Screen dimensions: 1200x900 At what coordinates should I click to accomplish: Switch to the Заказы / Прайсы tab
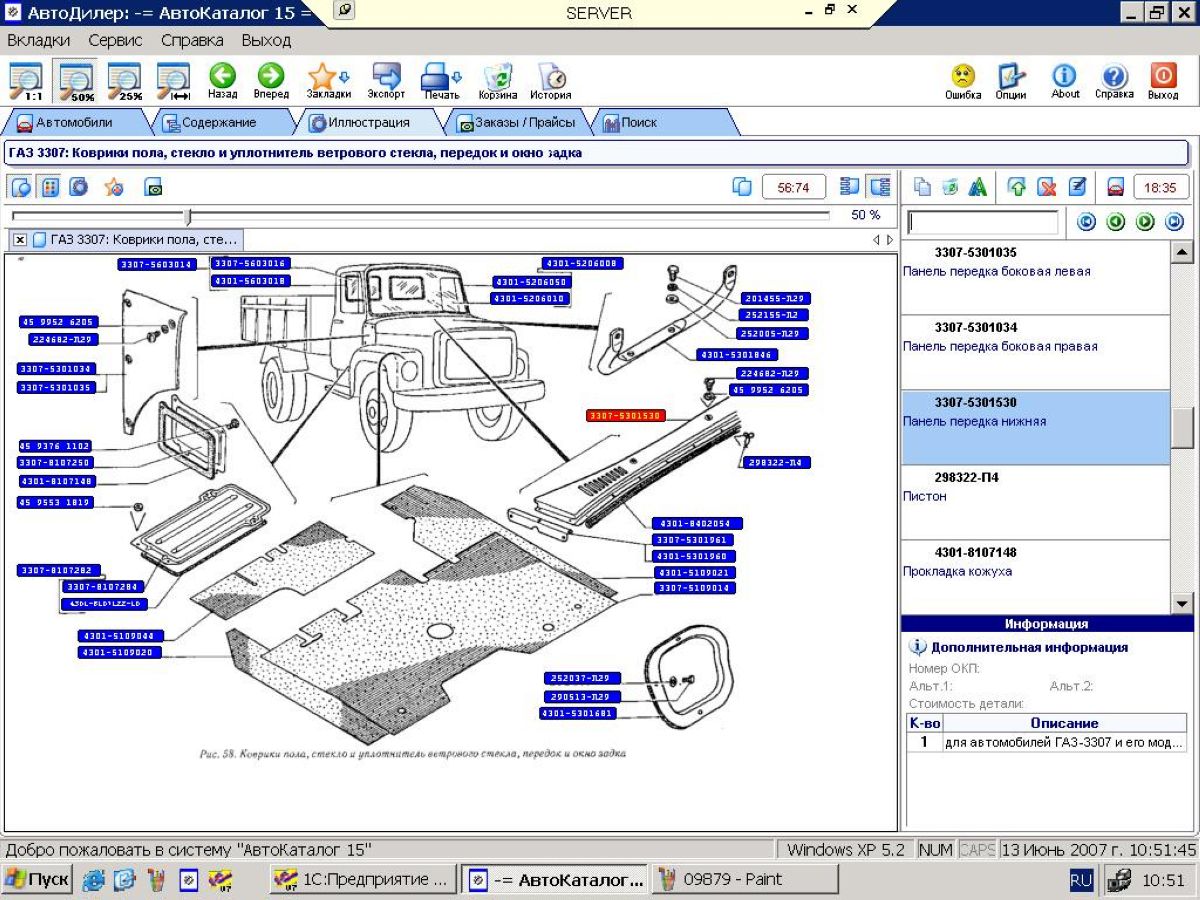pyautogui.click(x=516, y=123)
